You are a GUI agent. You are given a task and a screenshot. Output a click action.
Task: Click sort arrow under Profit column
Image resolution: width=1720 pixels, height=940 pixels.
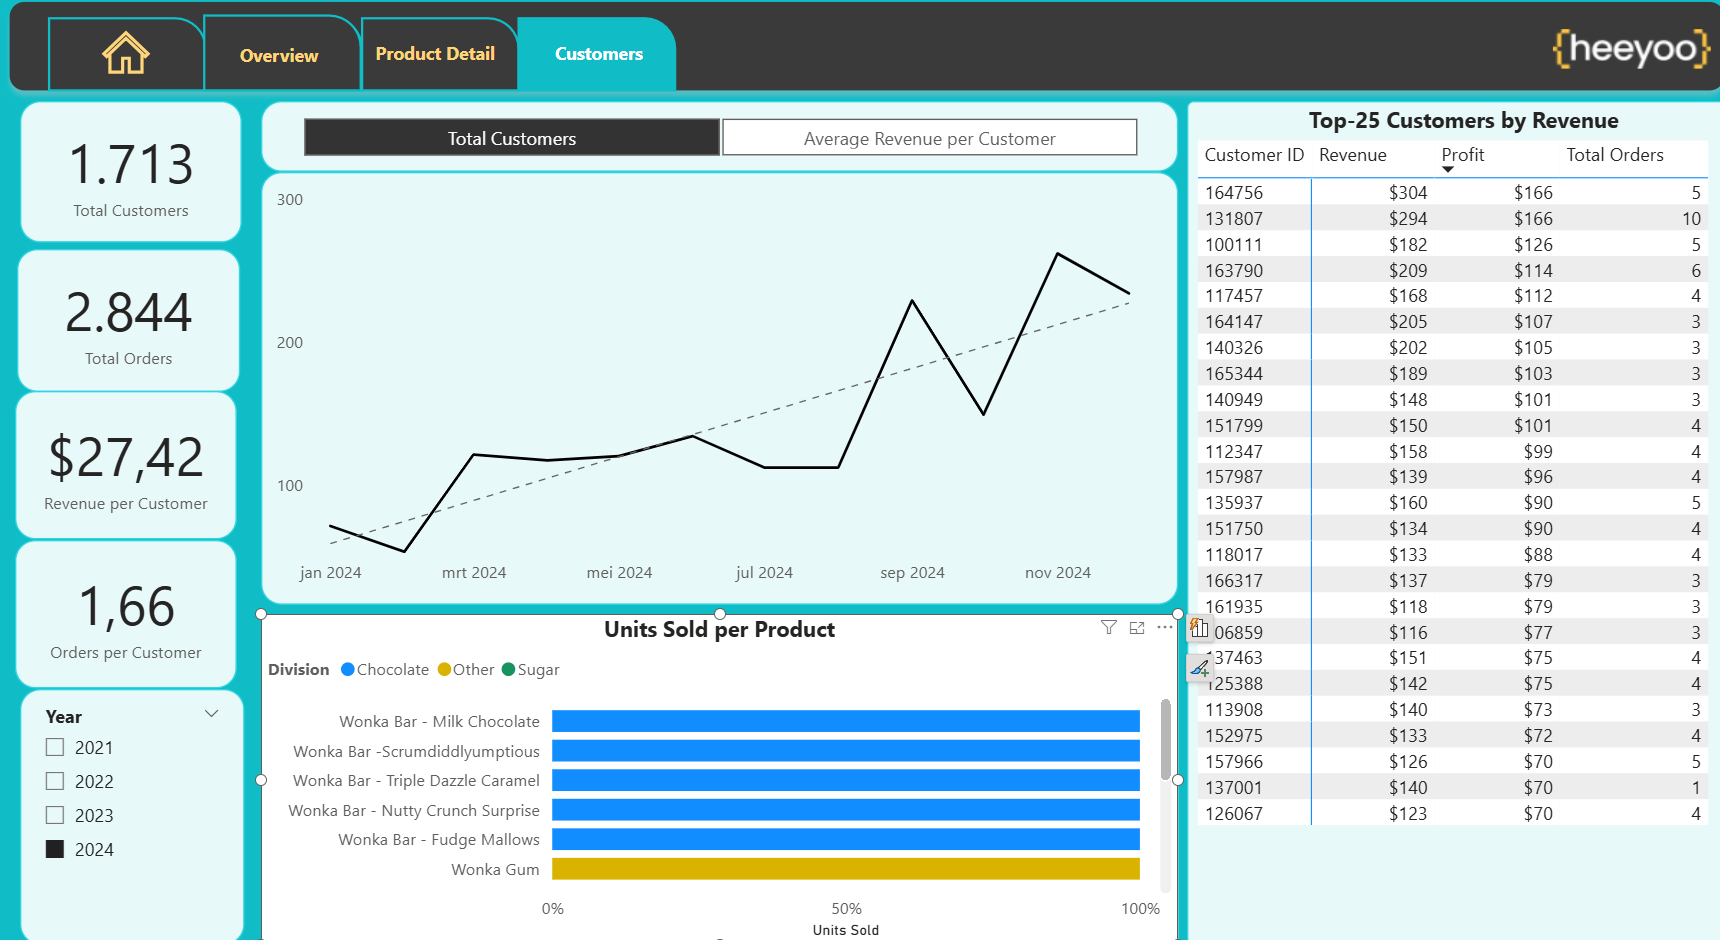point(1448,170)
